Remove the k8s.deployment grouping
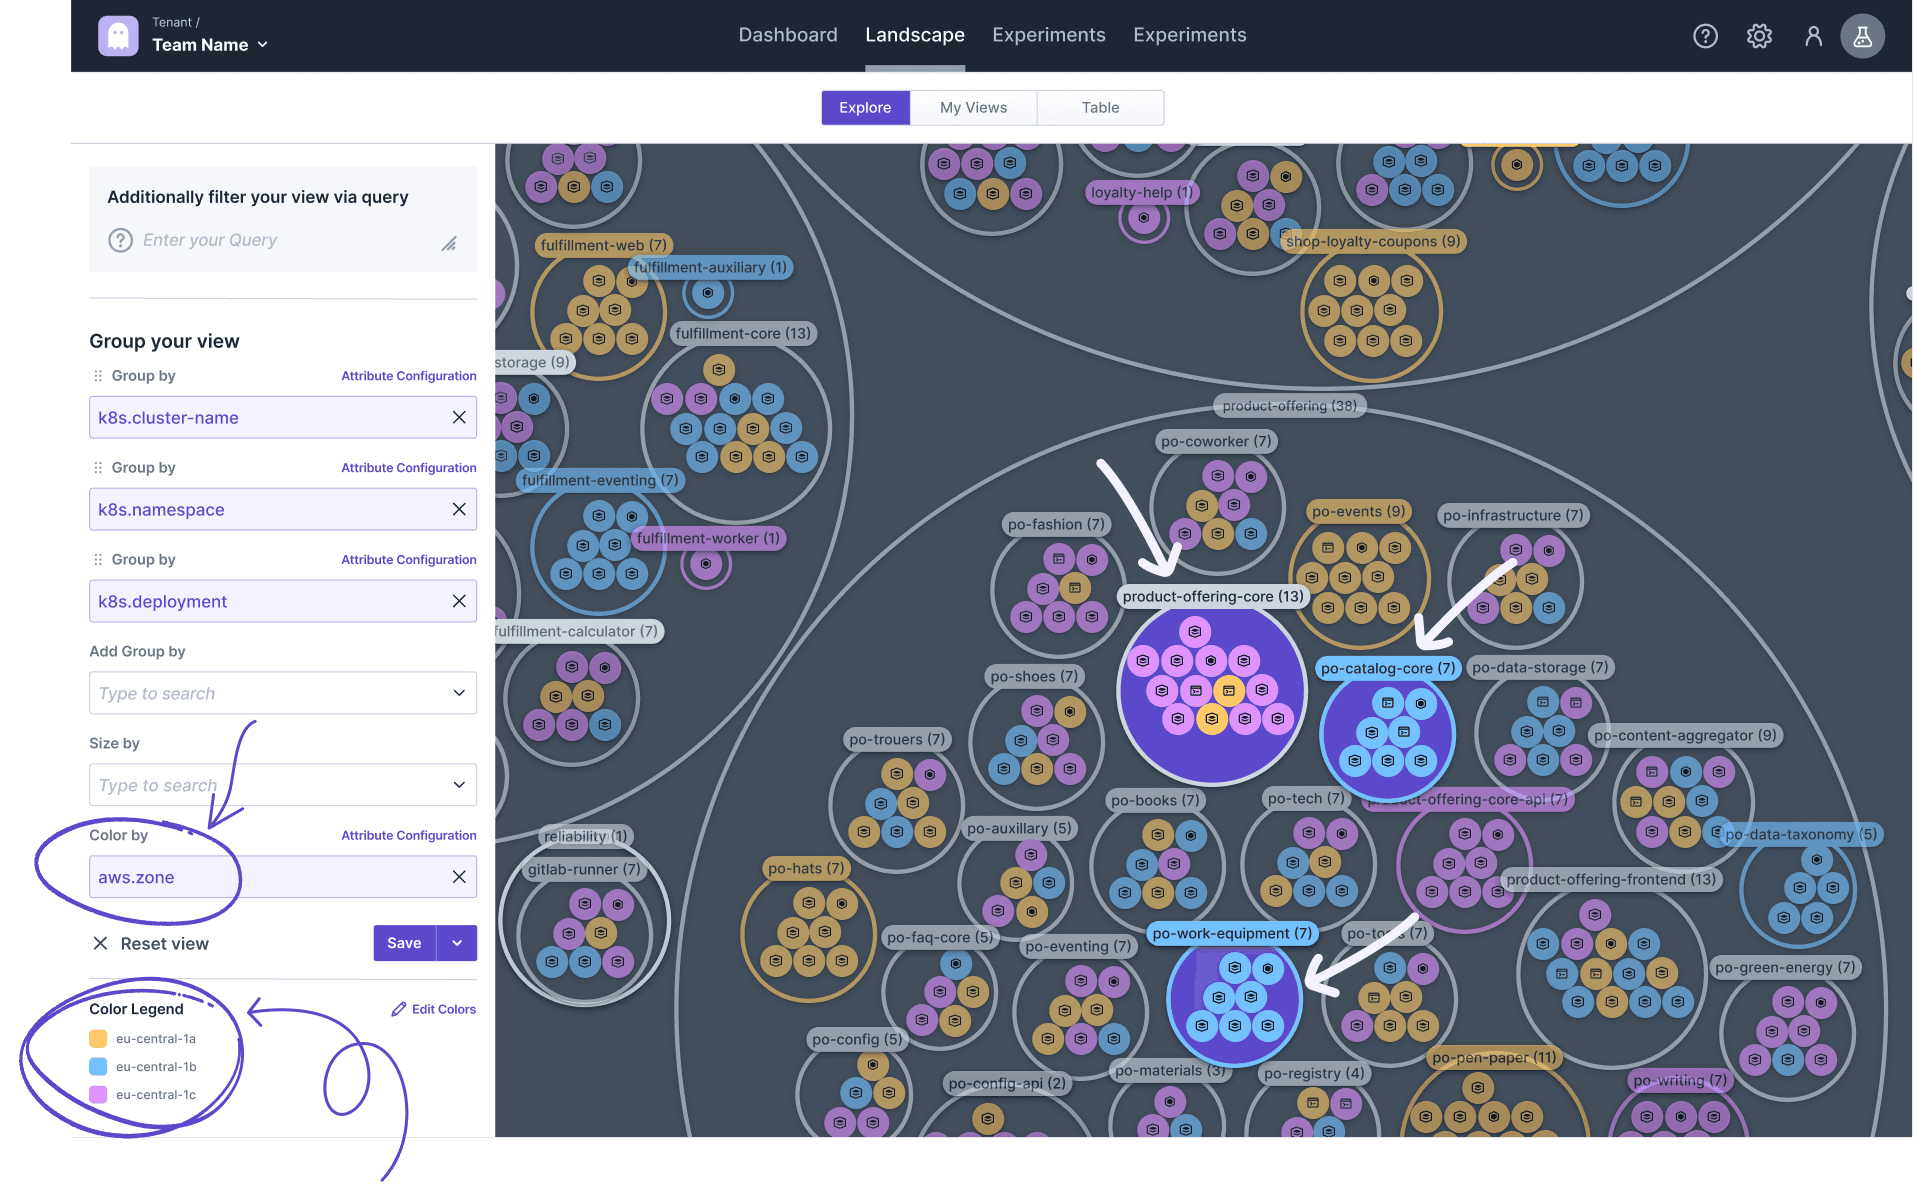This screenshot has height=1201, width=1913. point(459,601)
